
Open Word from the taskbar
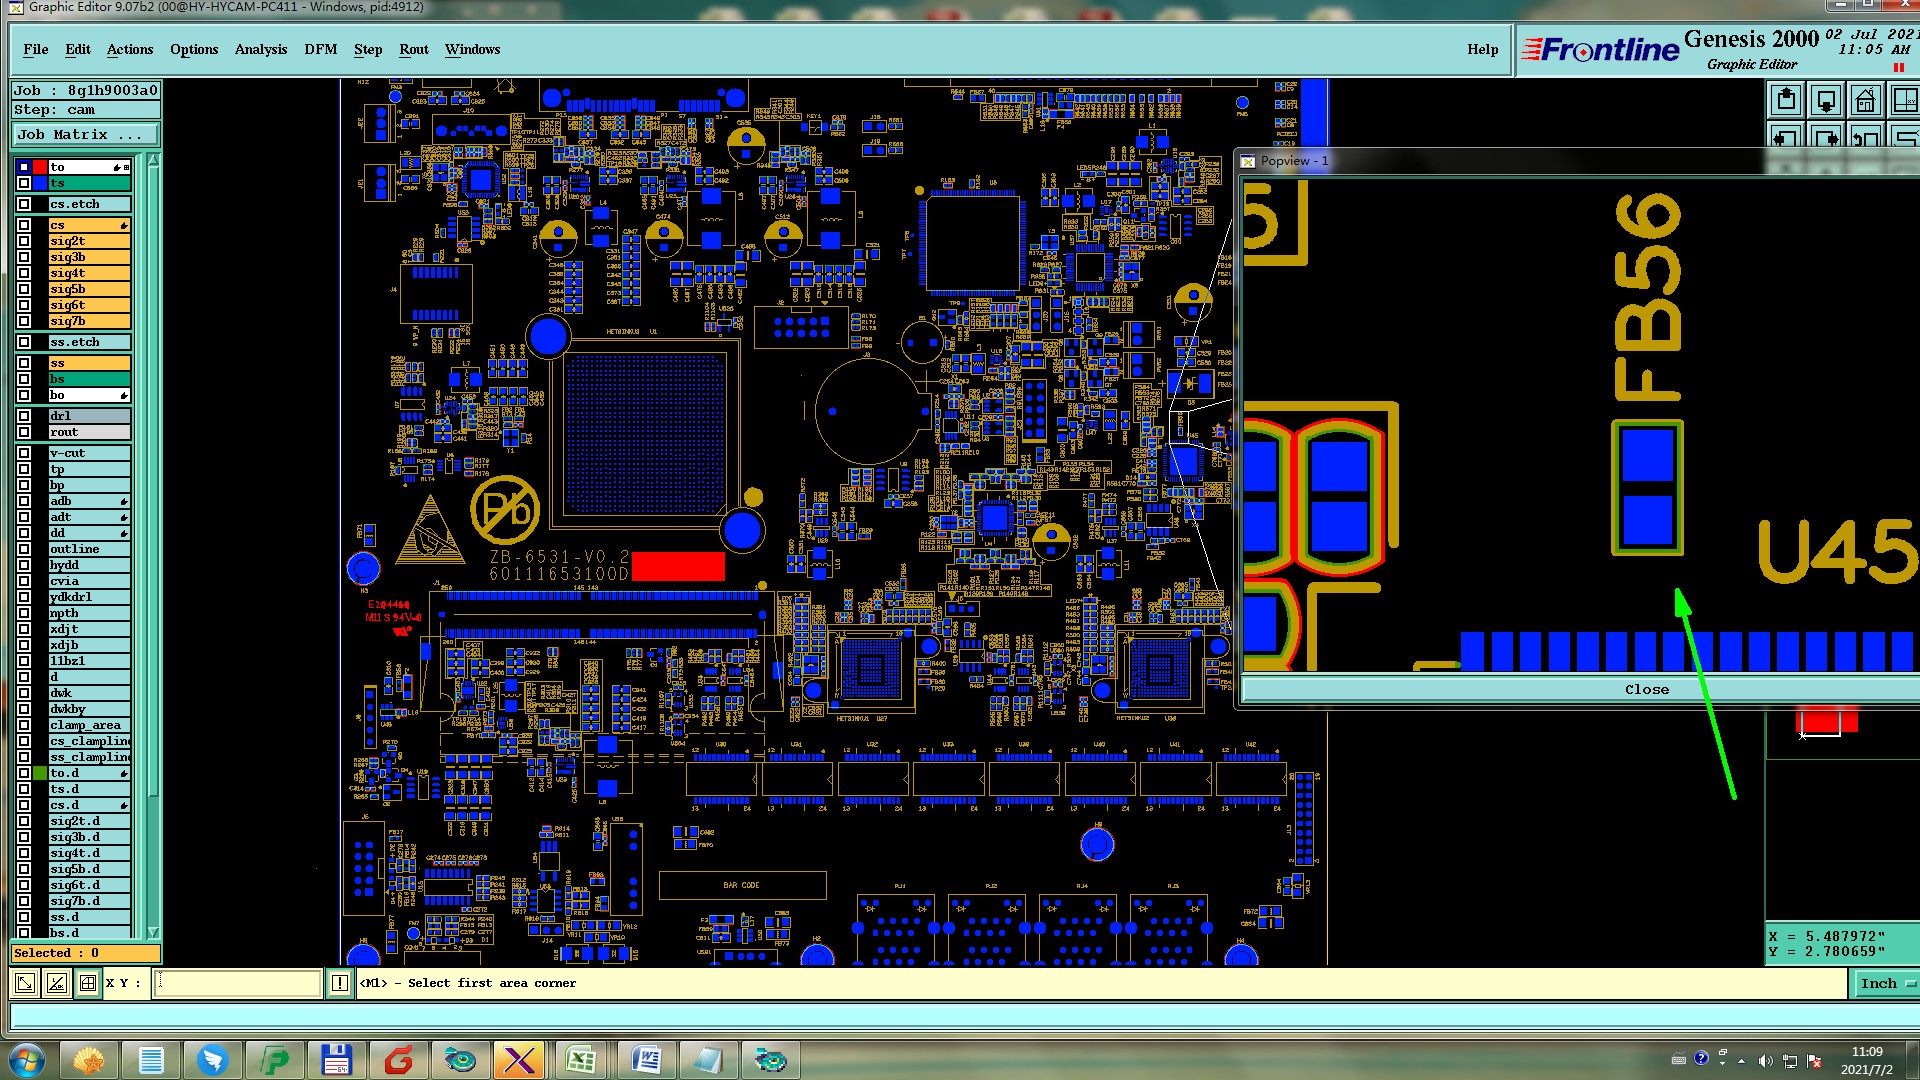click(x=645, y=1060)
